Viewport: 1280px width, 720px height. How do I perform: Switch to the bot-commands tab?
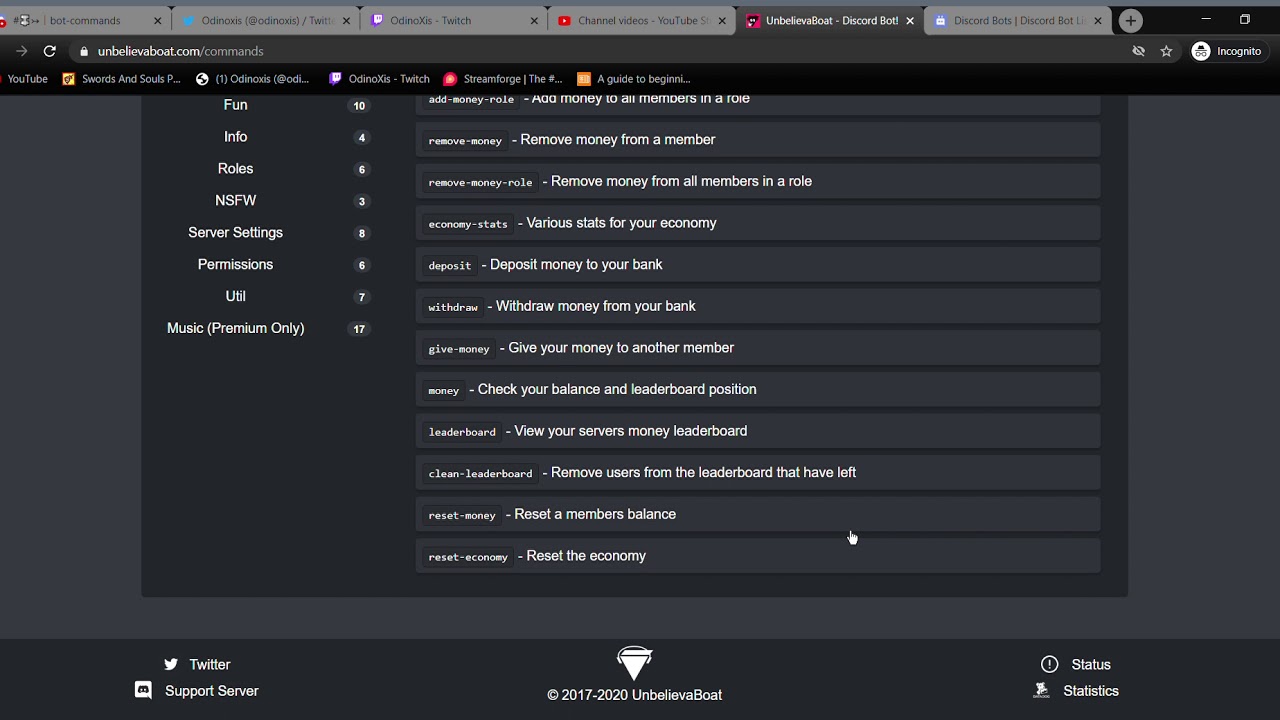point(85,20)
